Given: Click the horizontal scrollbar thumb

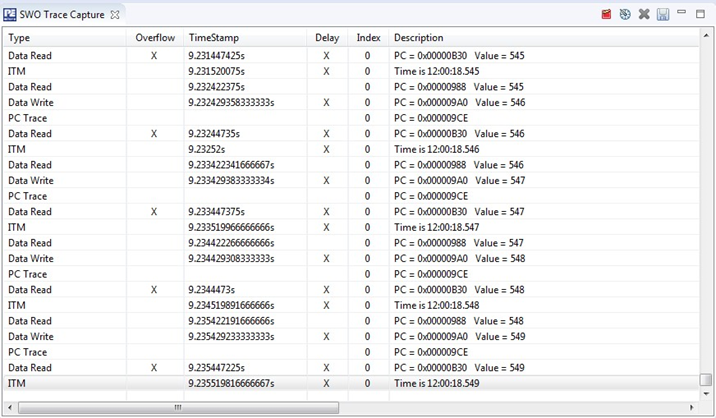Looking at the screenshot, I should point(178,407).
